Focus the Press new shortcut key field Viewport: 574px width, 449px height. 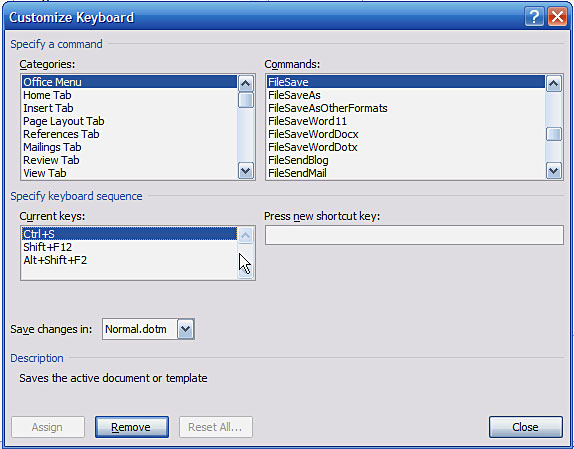pyautogui.click(x=414, y=235)
